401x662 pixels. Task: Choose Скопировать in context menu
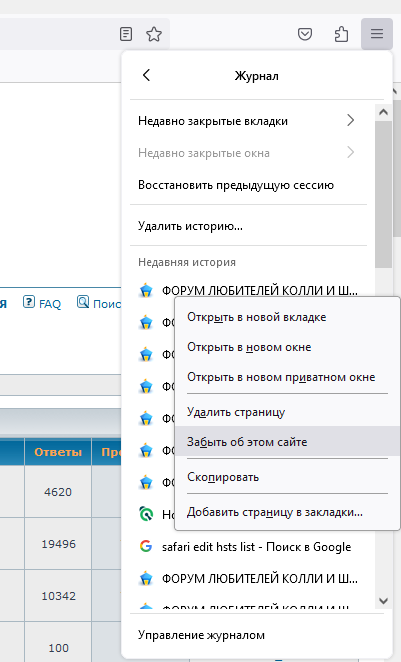coord(287,477)
